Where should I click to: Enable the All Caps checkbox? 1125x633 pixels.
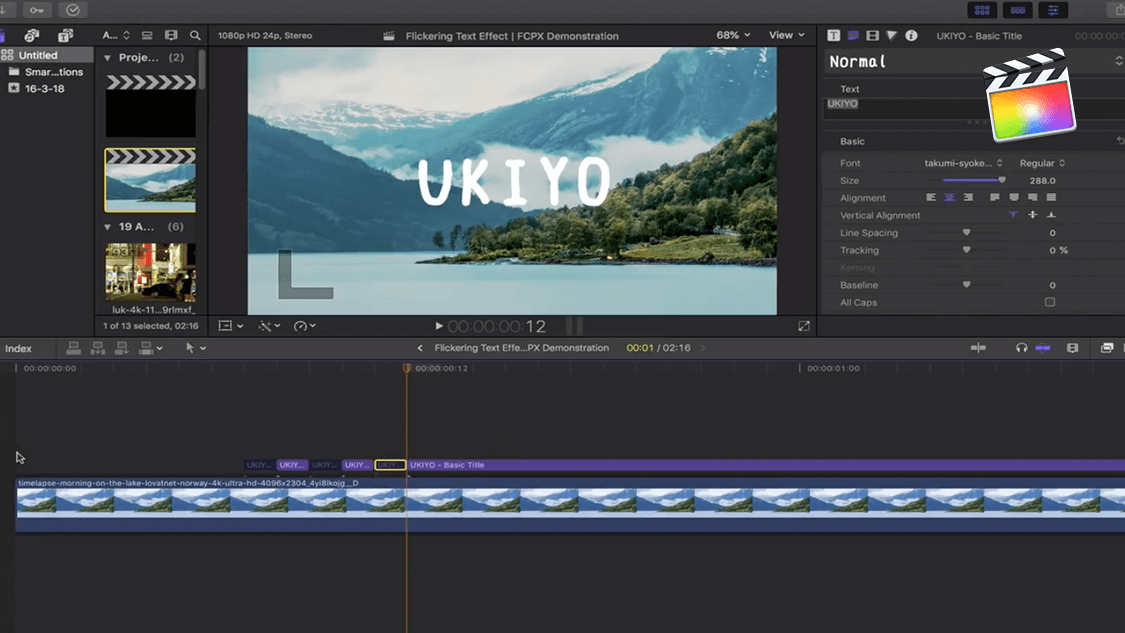point(1049,302)
